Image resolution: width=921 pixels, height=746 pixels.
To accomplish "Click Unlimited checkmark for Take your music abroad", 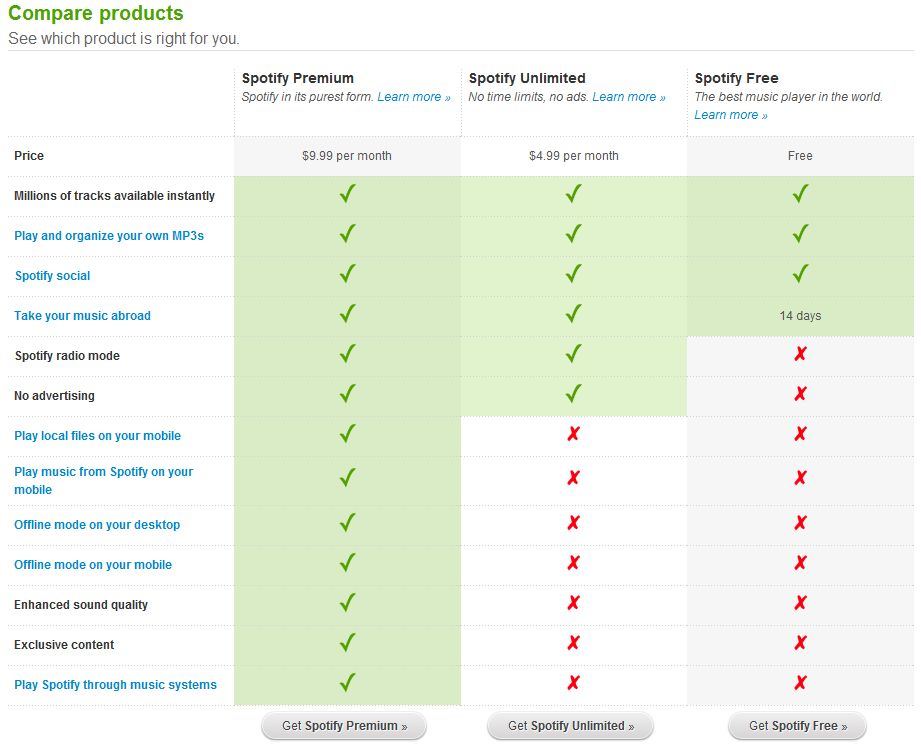I will (573, 314).
